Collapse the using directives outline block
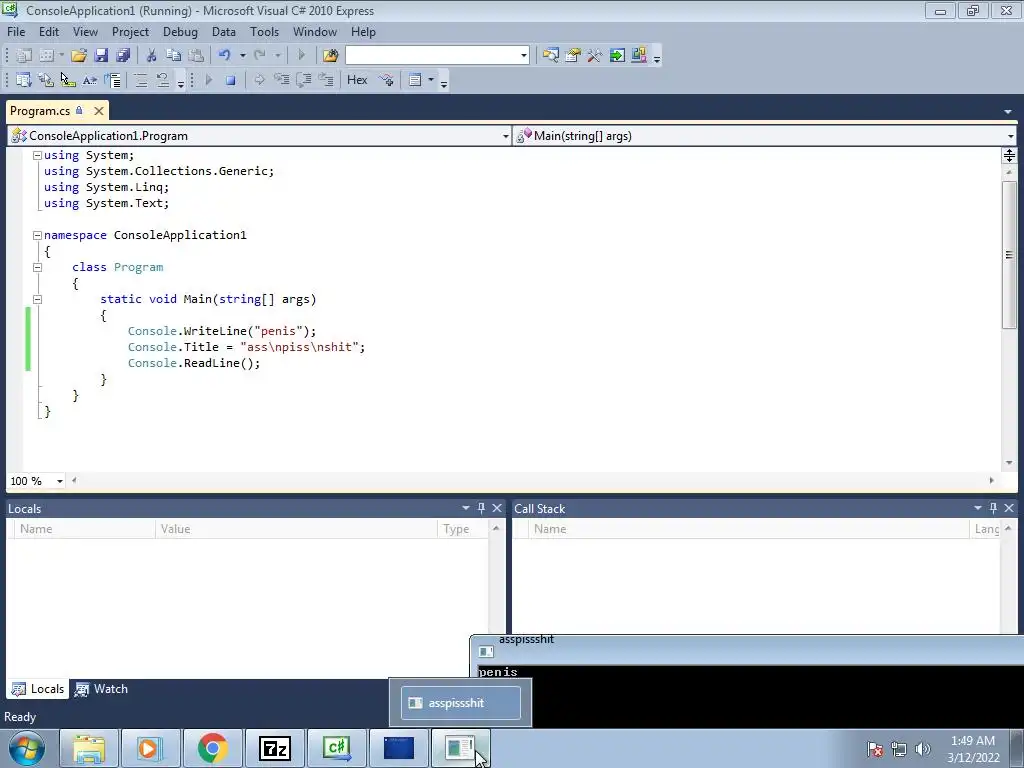 tap(37, 155)
